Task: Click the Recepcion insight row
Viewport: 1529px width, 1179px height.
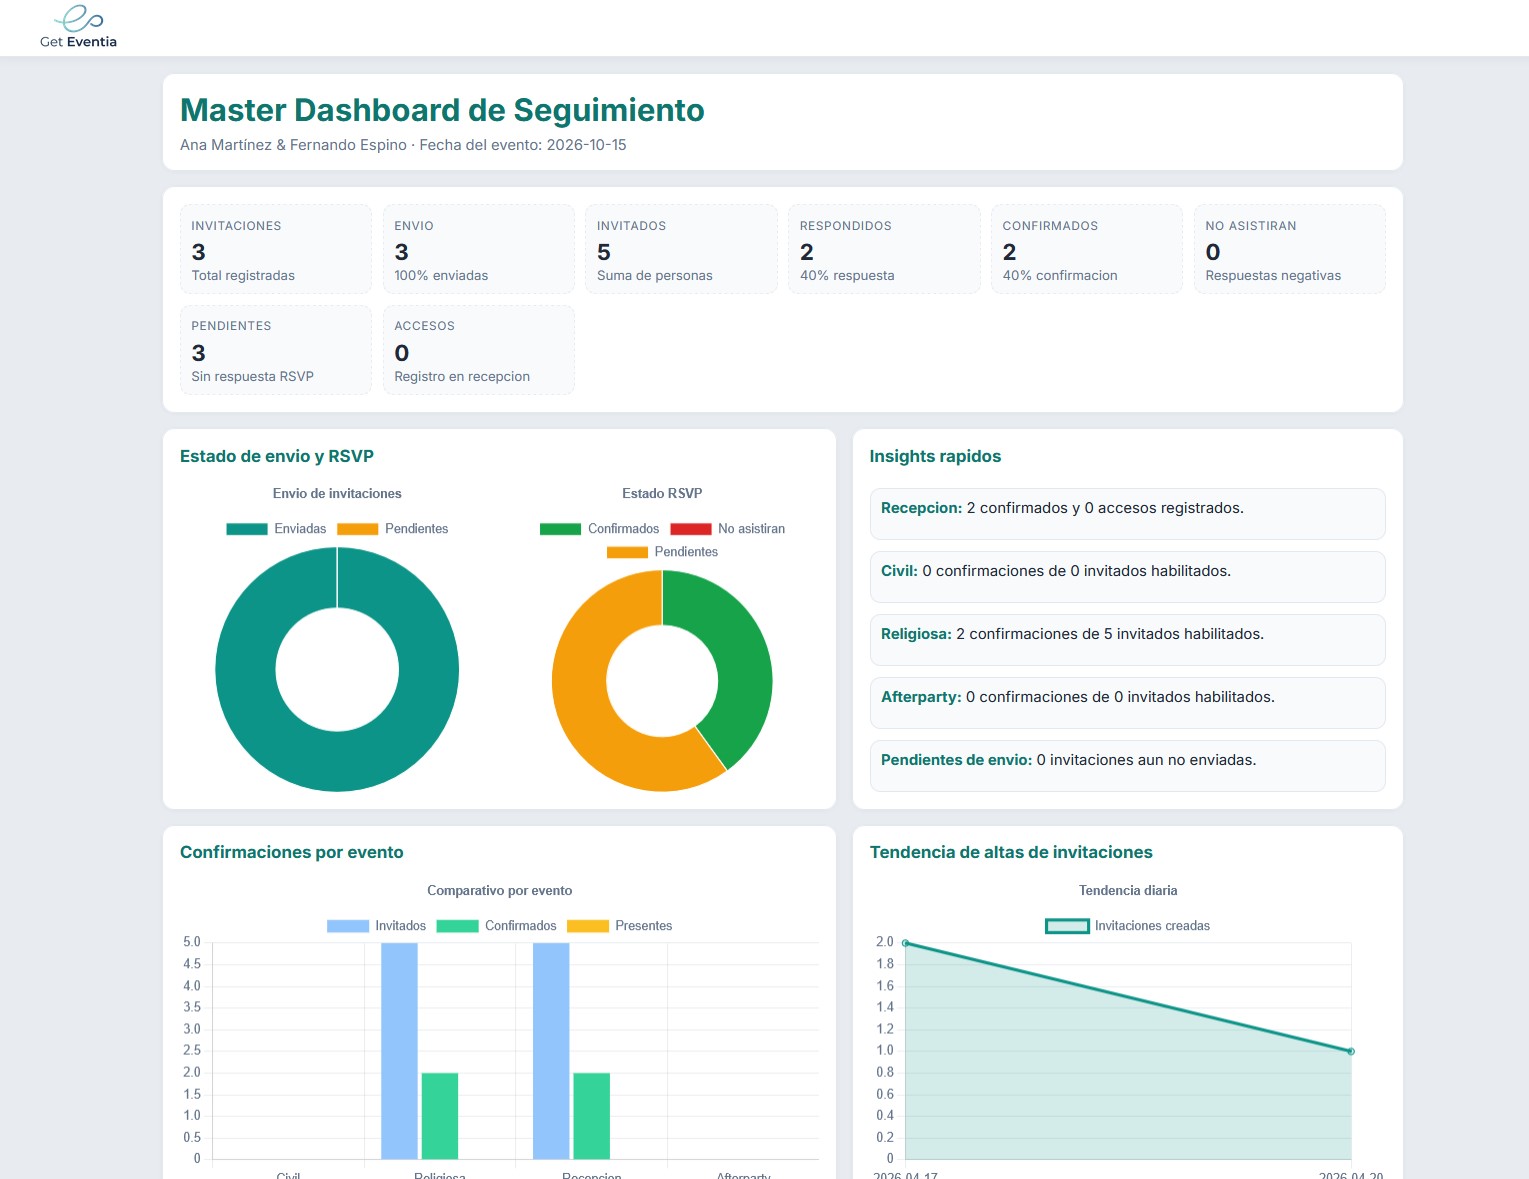Action: click(x=1128, y=514)
